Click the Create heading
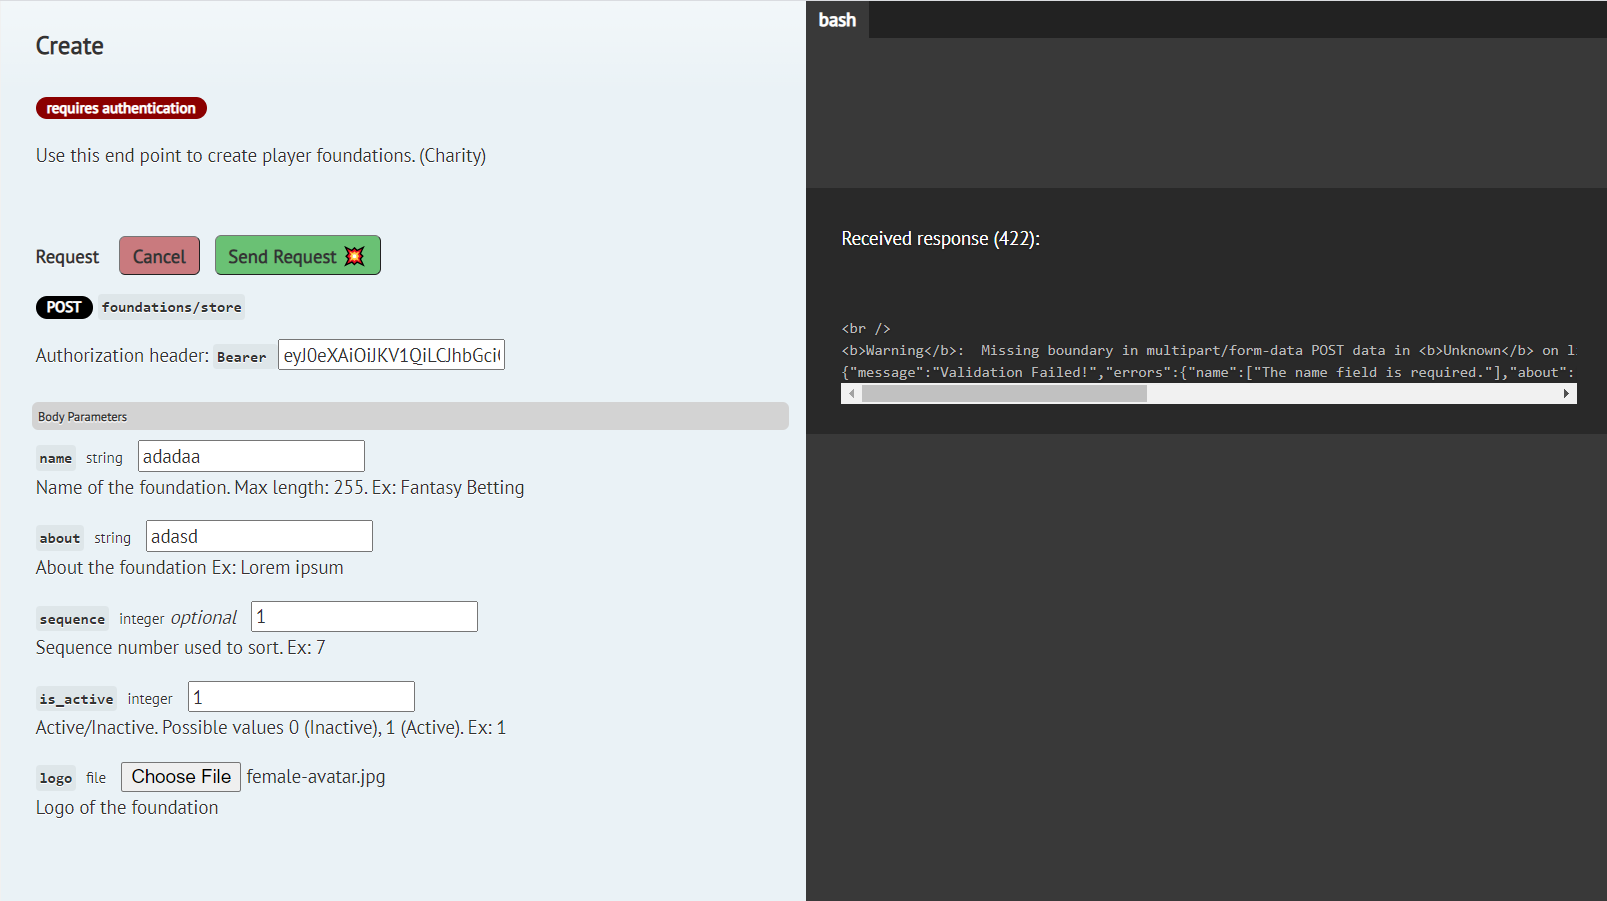The height and width of the screenshot is (901, 1607). 70,46
